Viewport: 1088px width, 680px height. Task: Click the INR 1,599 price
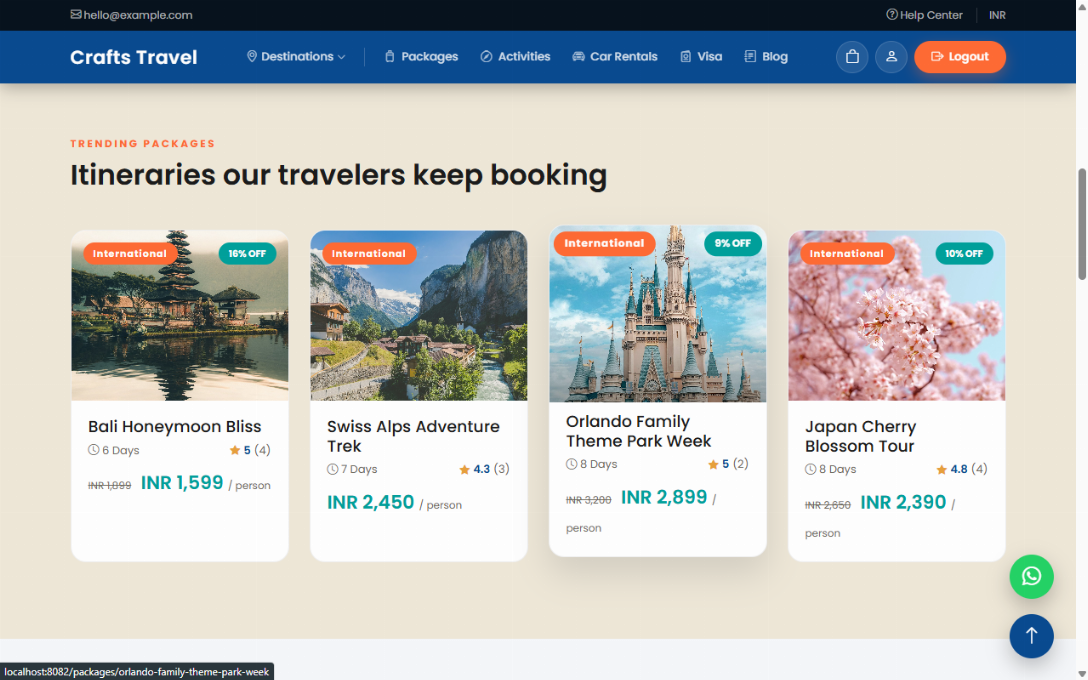(x=182, y=482)
